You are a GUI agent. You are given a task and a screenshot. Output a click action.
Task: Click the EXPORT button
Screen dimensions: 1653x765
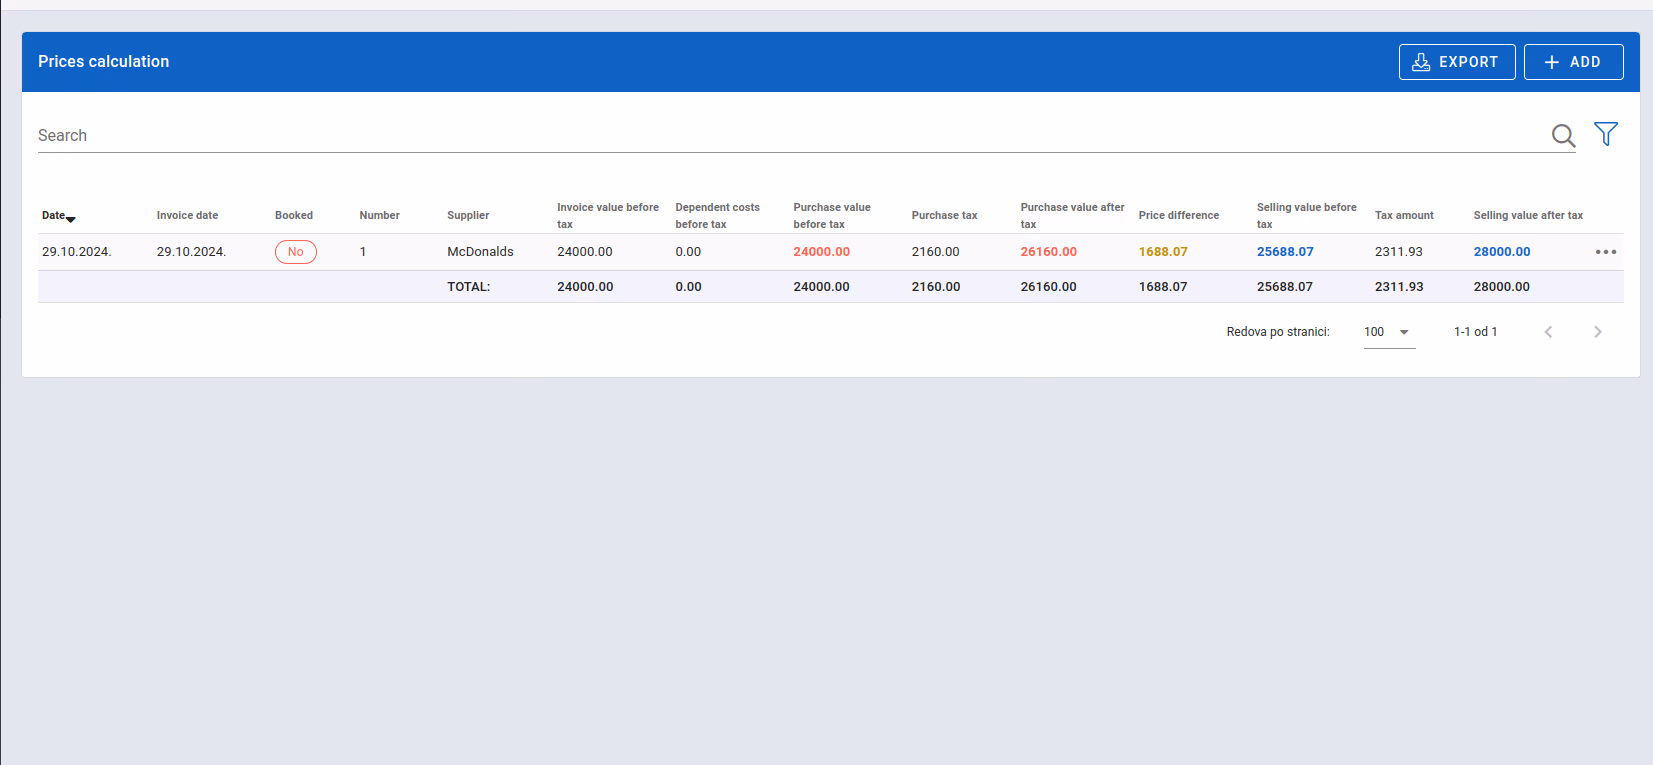tap(1456, 62)
